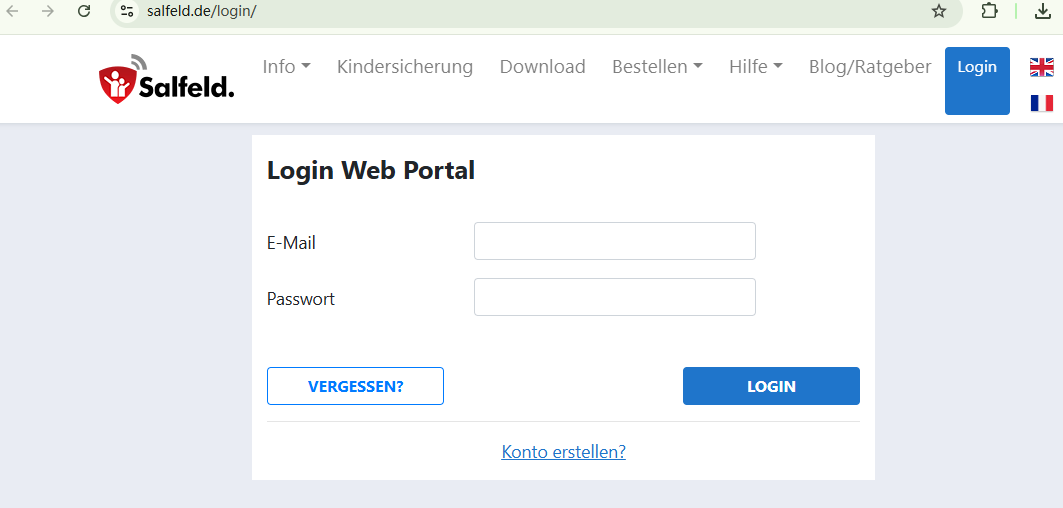Image resolution: width=1063 pixels, height=508 pixels.
Task: Open the Kindersicherung menu item
Action: click(405, 67)
